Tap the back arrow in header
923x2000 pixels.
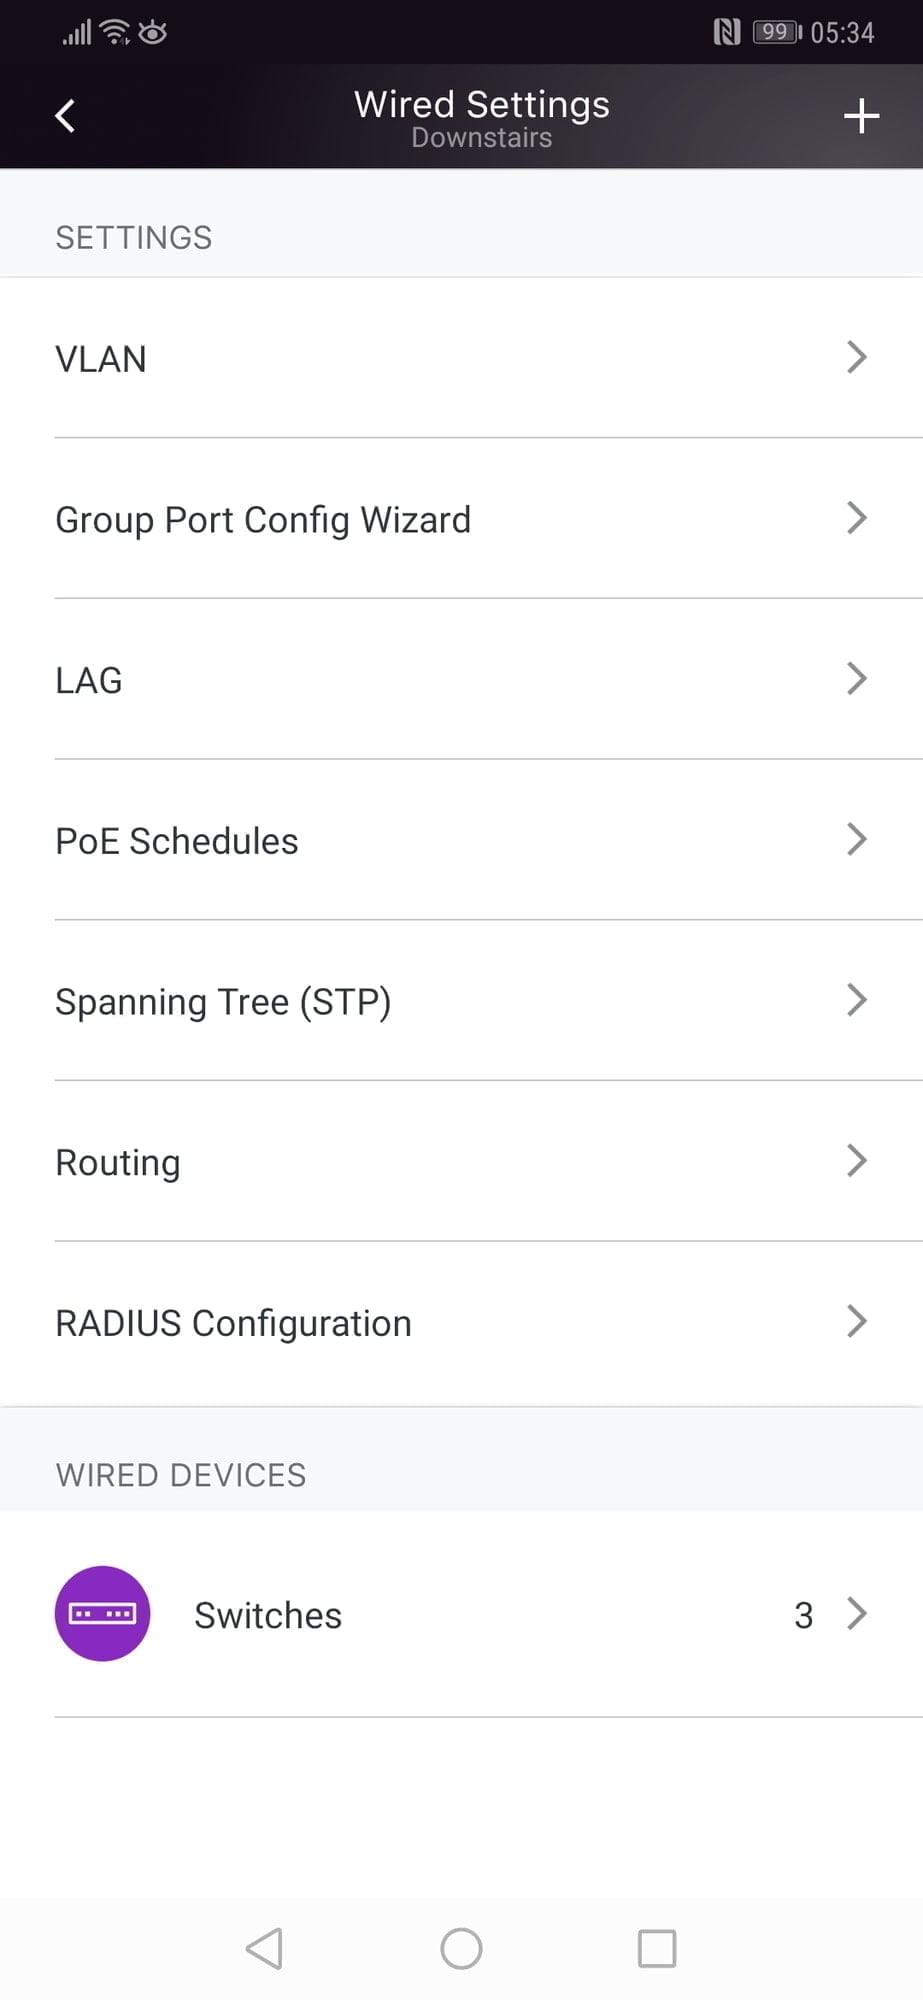tap(65, 116)
